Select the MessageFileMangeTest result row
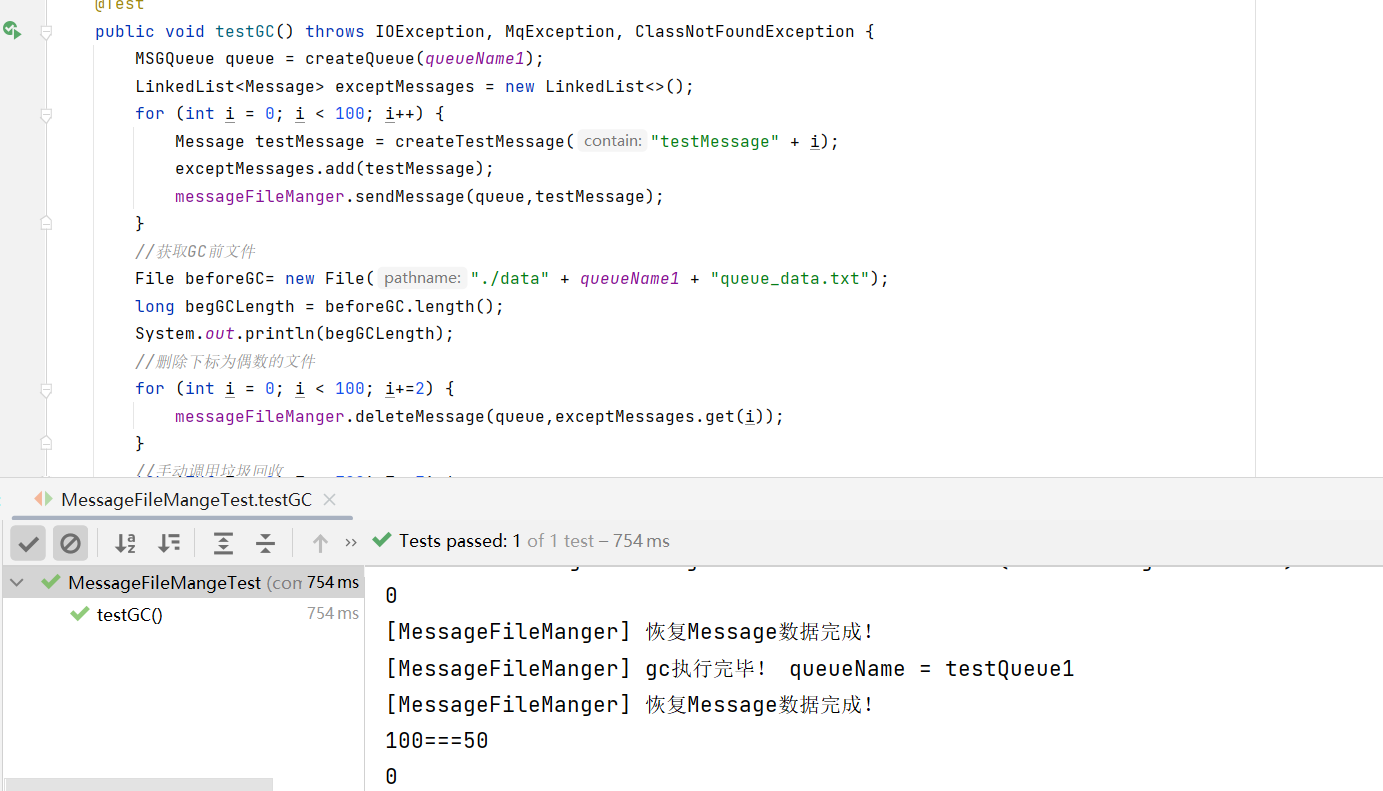1383x791 pixels. click(182, 582)
